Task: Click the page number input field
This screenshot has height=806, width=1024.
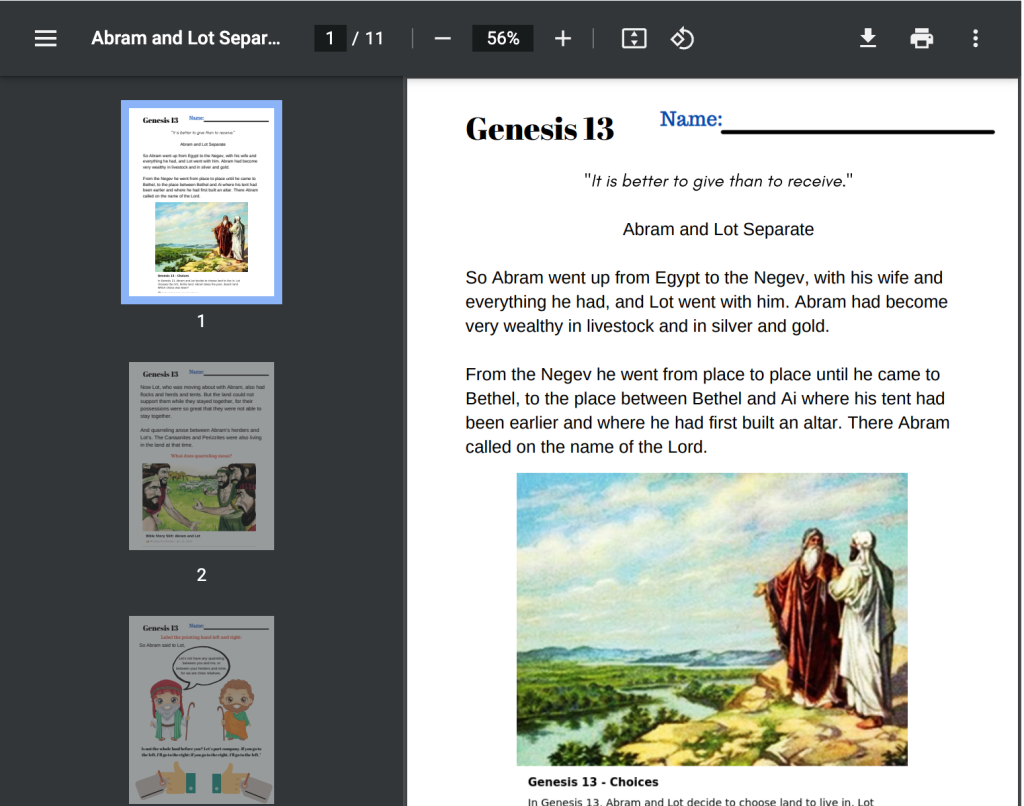Action: tap(329, 38)
